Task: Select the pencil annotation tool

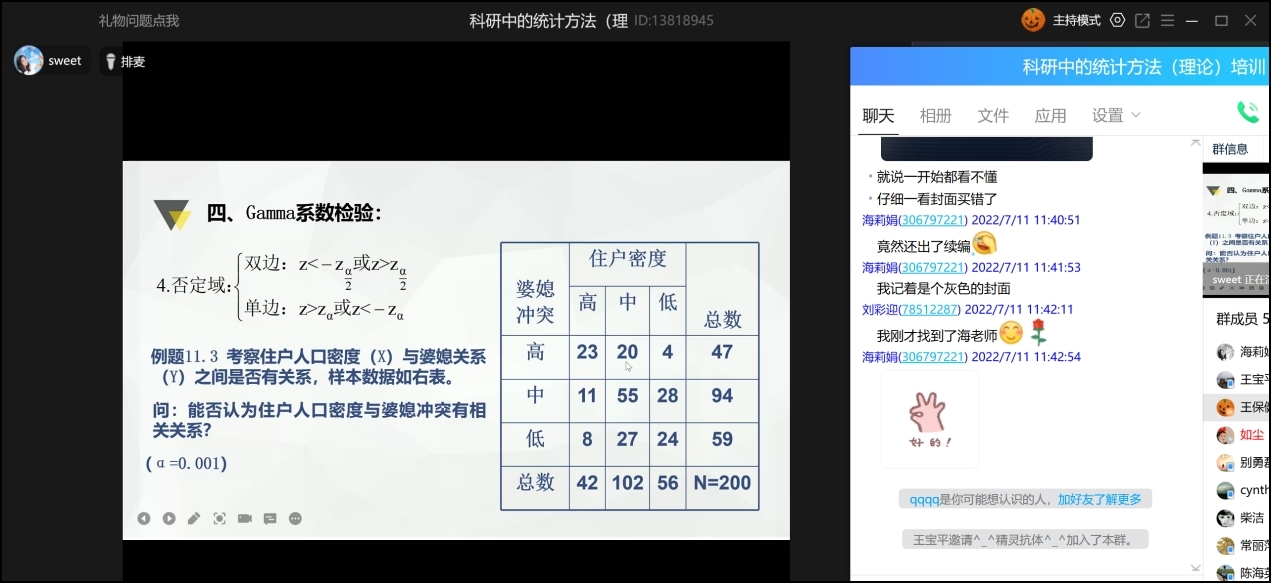Action: click(x=194, y=519)
